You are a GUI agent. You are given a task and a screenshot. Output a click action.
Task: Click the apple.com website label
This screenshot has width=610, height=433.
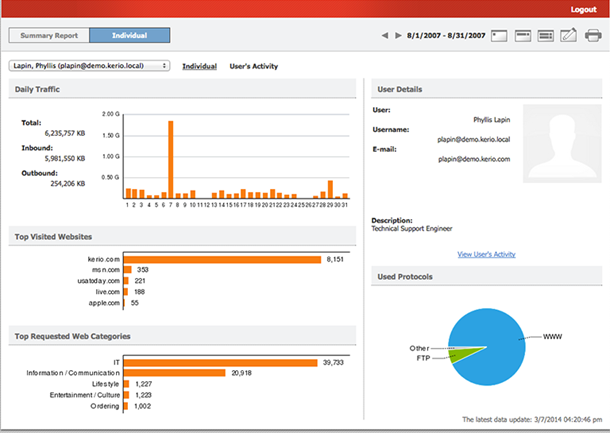[x=104, y=303]
